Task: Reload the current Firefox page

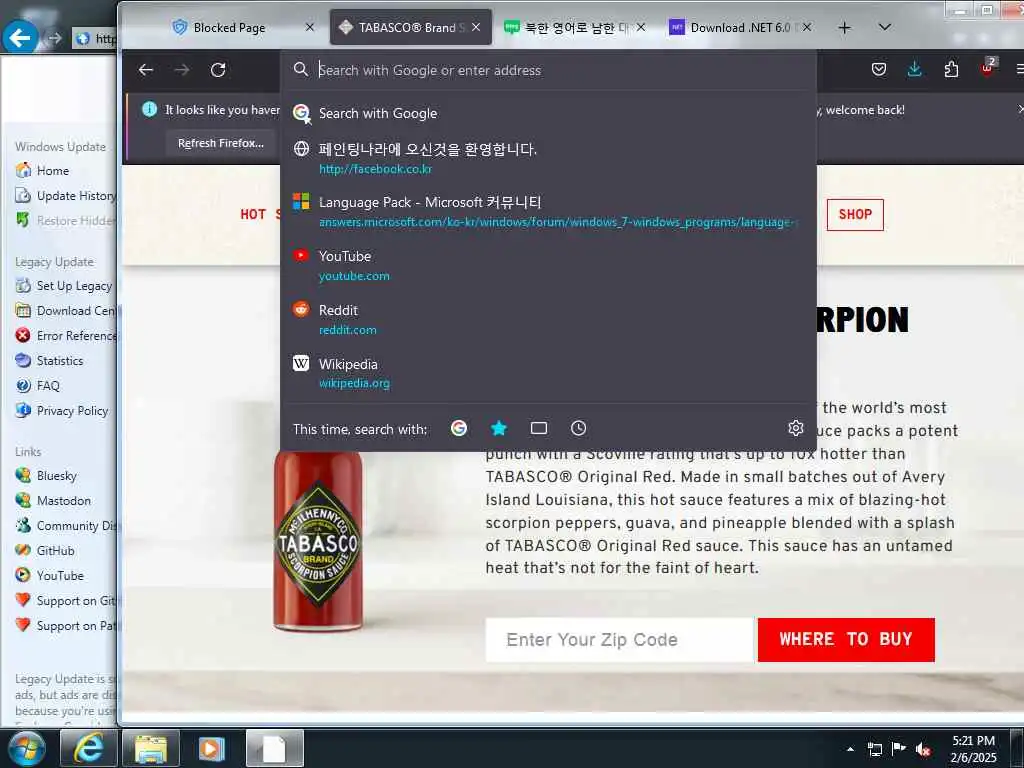Action: tap(218, 70)
